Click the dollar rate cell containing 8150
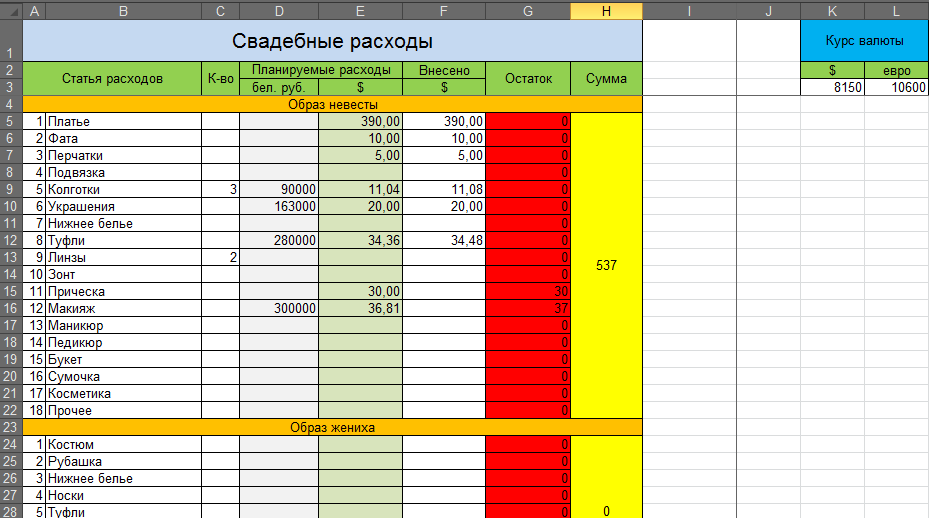The image size is (929, 518). 832,87
